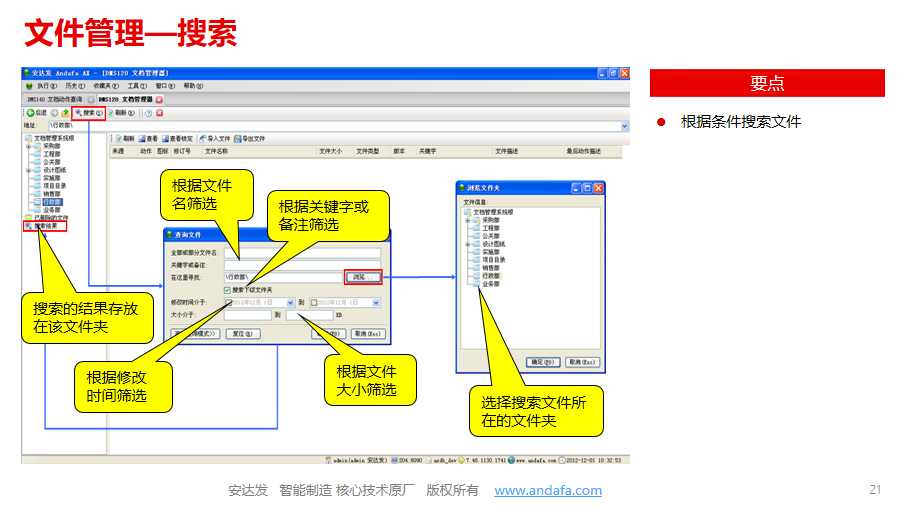907x509 pixels.
Task: Enable the modified-time end date checkbox
Action: pyautogui.click(x=314, y=301)
